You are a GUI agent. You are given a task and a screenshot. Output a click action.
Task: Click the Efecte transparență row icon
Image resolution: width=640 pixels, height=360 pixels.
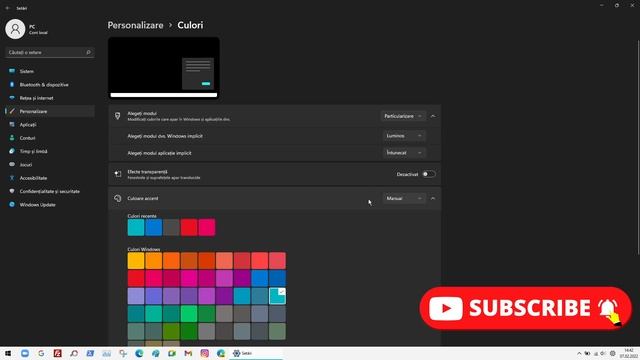pyautogui.click(x=118, y=174)
